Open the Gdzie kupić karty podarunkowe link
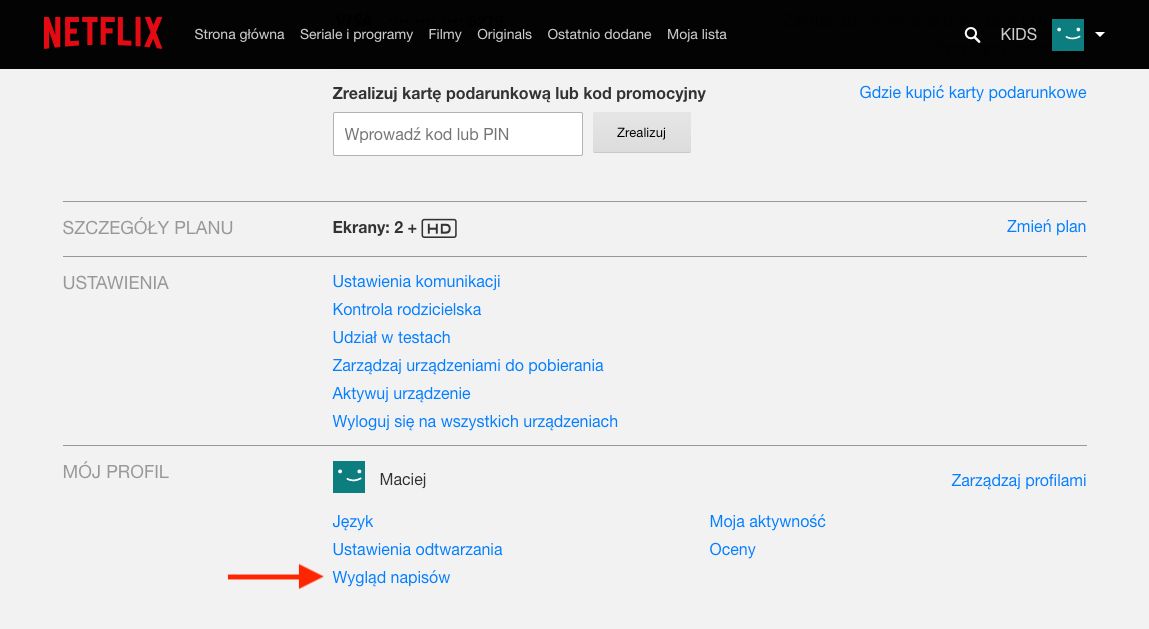Viewport: 1149px width, 629px height. click(972, 92)
